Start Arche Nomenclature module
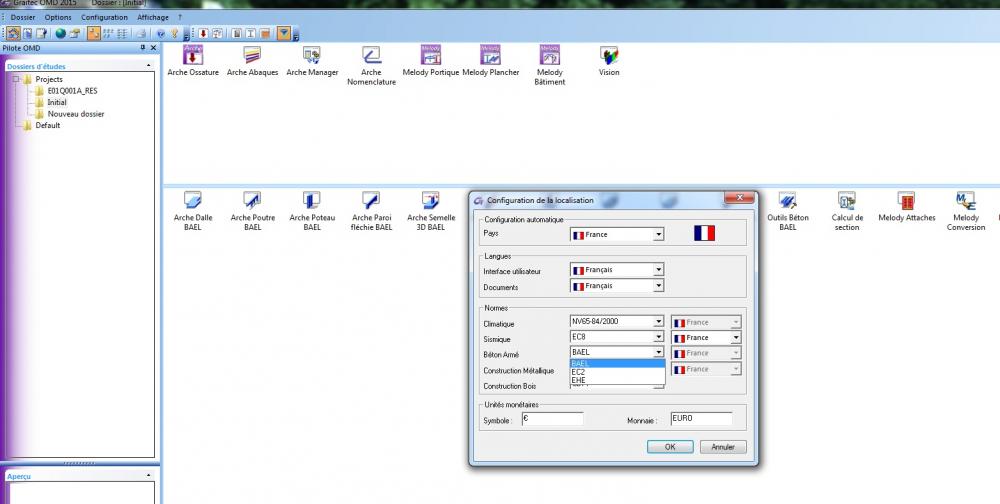The height and width of the screenshot is (504, 1000). (371, 65)
